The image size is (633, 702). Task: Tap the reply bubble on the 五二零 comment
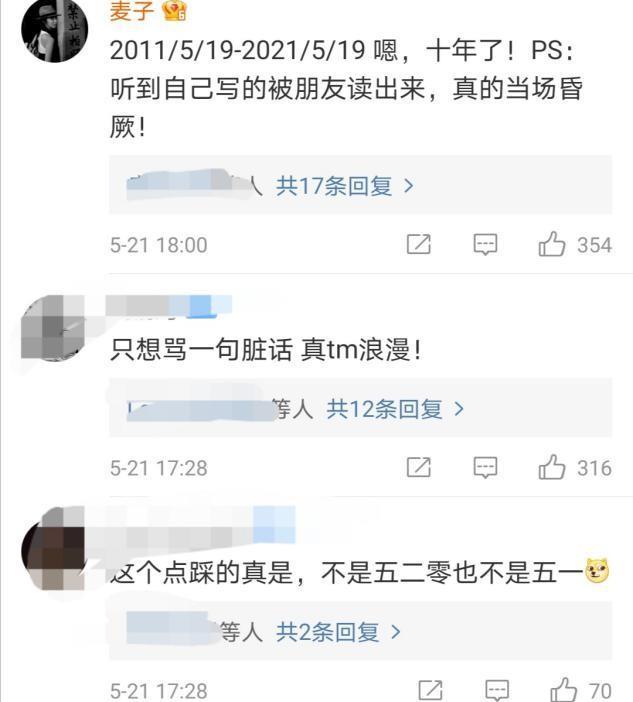497,690
